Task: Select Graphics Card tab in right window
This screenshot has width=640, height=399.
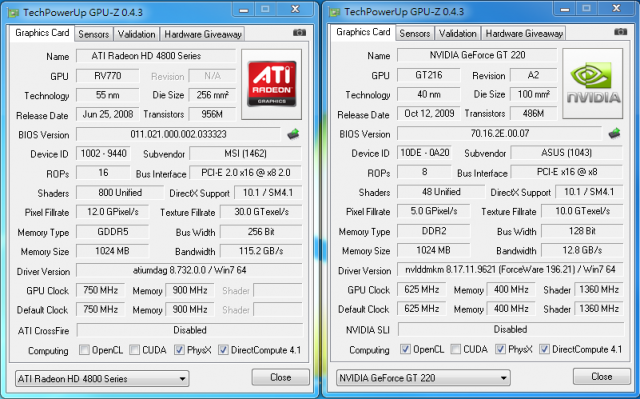Action: (363, 32)
